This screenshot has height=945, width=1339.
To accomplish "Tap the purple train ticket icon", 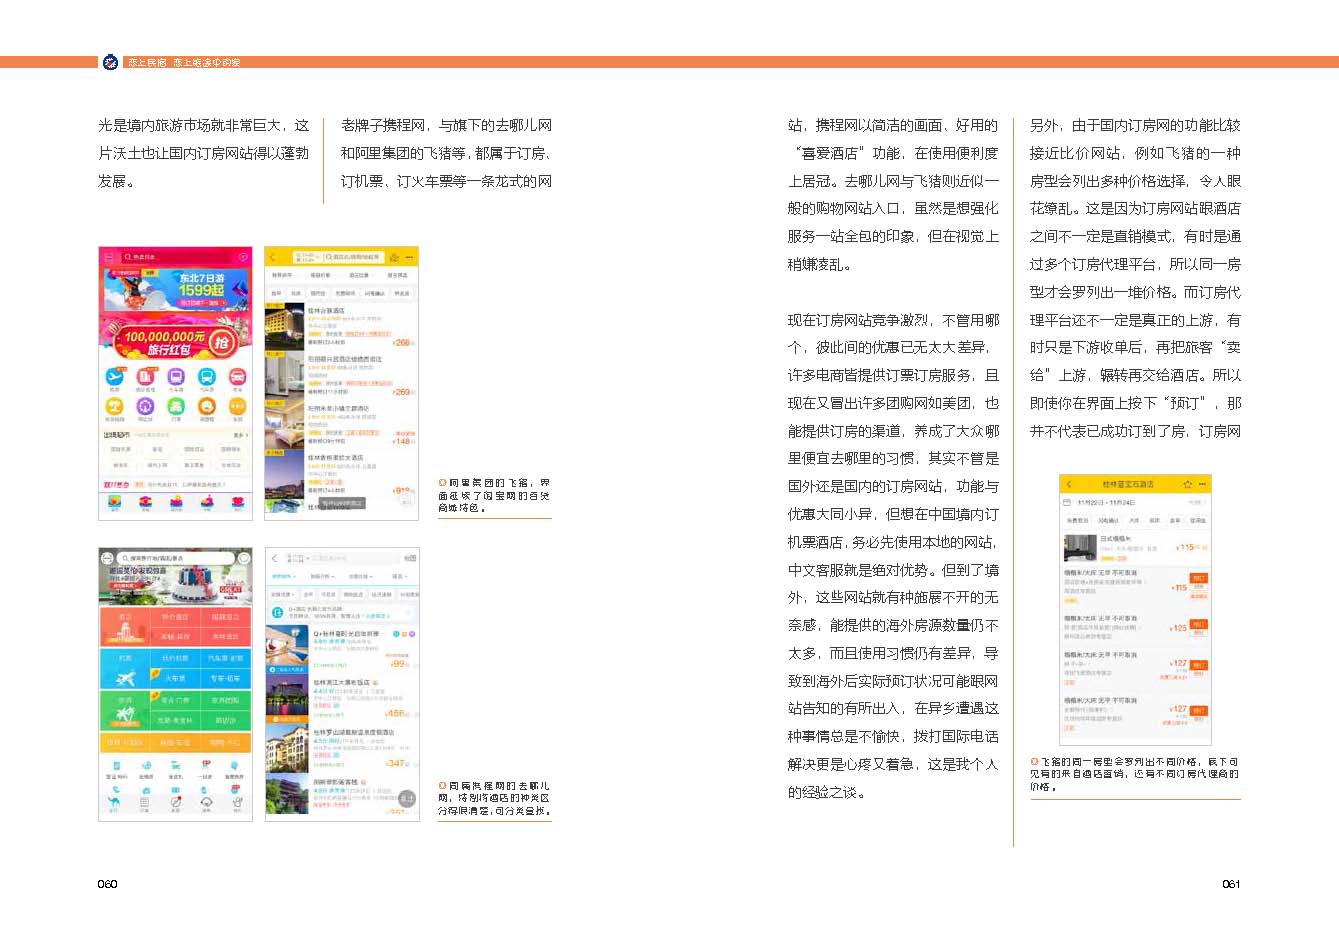I will [x=176, y=378].
